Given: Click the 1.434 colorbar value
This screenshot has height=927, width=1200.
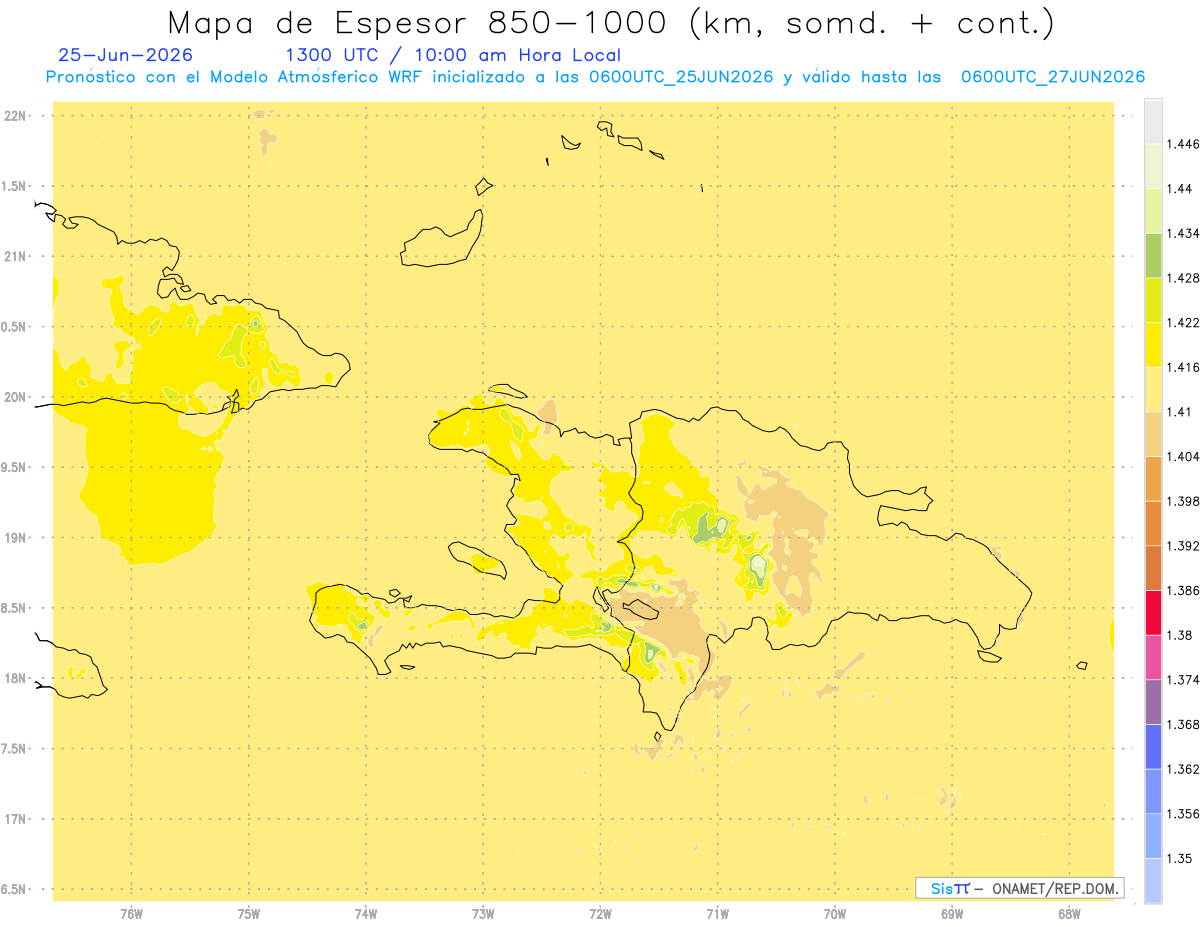Looking at the screenshot, I should (x=1184, y=233).
